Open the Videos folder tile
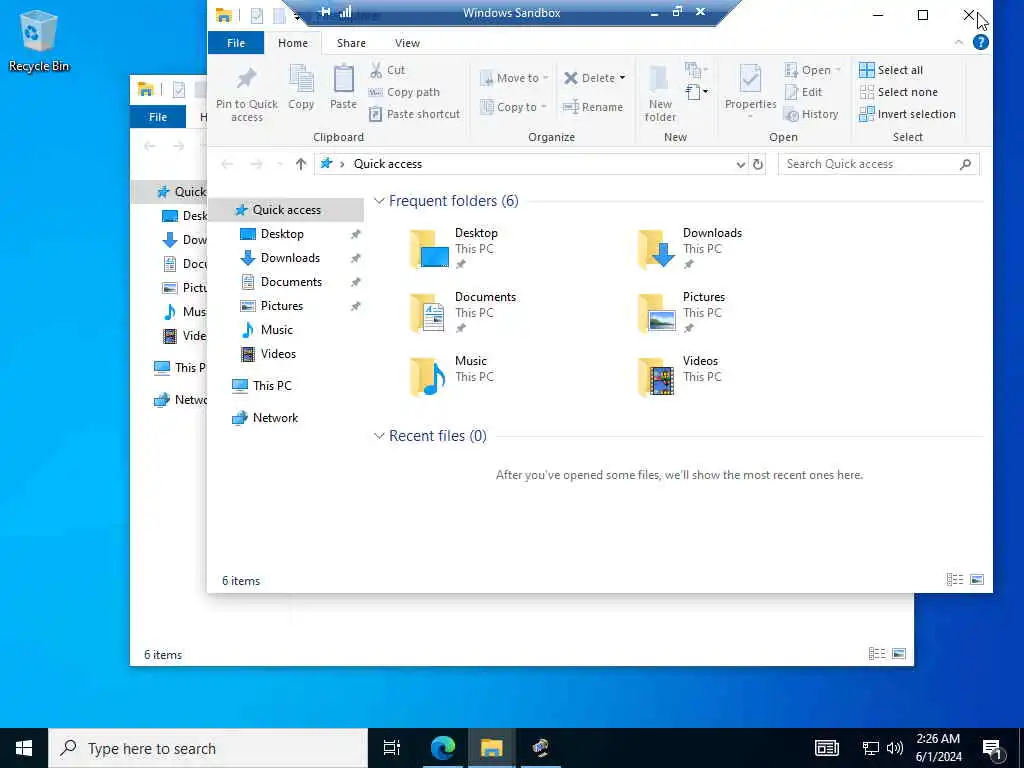The width and height of the screenshot is (1024, 768). (x=679, y=376)
